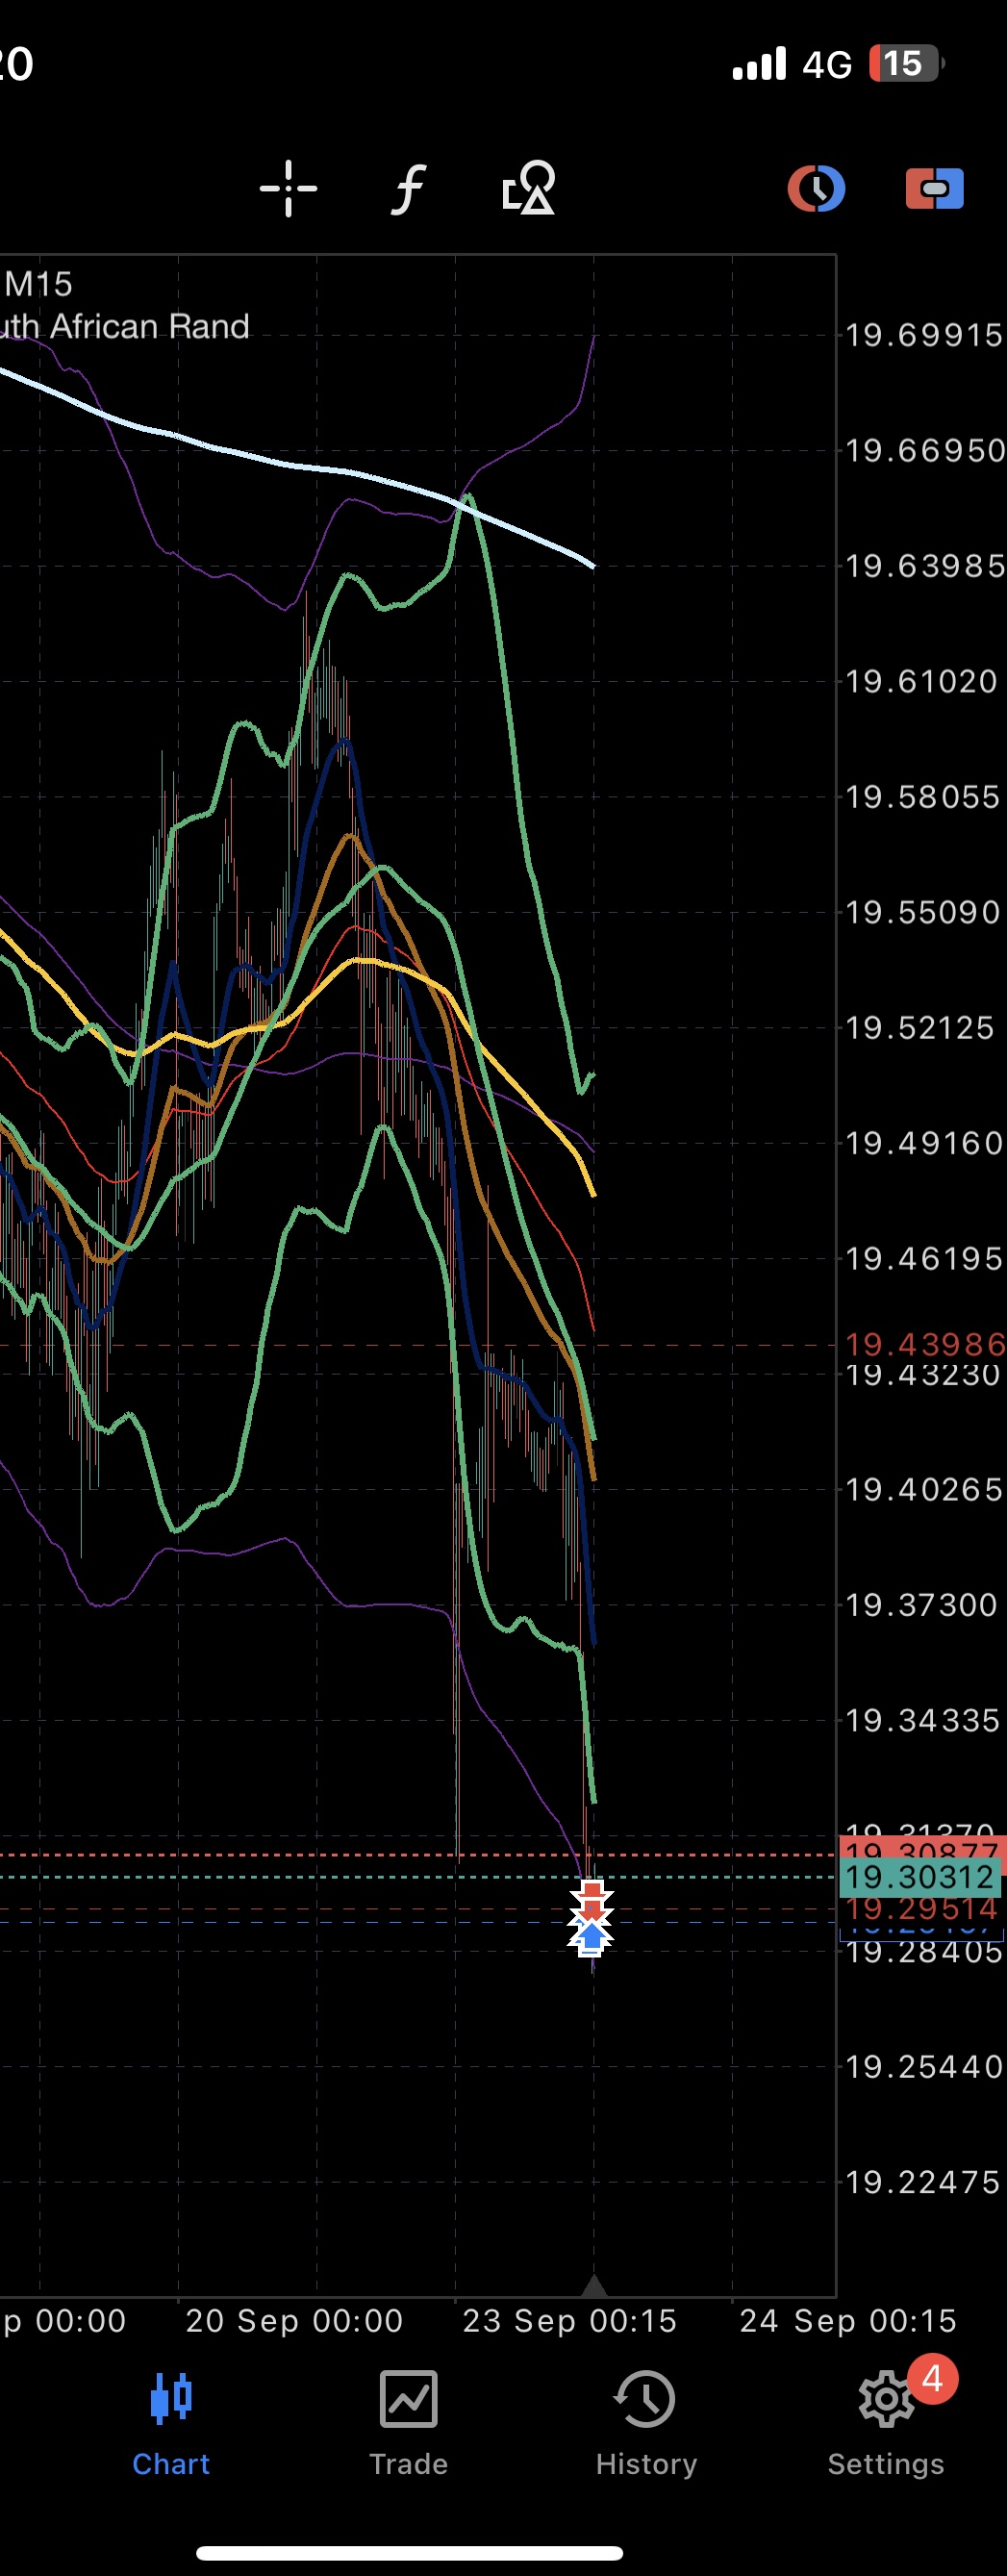
Task: Tap the M15 timeframe label
Action: (x=38, y=284)
